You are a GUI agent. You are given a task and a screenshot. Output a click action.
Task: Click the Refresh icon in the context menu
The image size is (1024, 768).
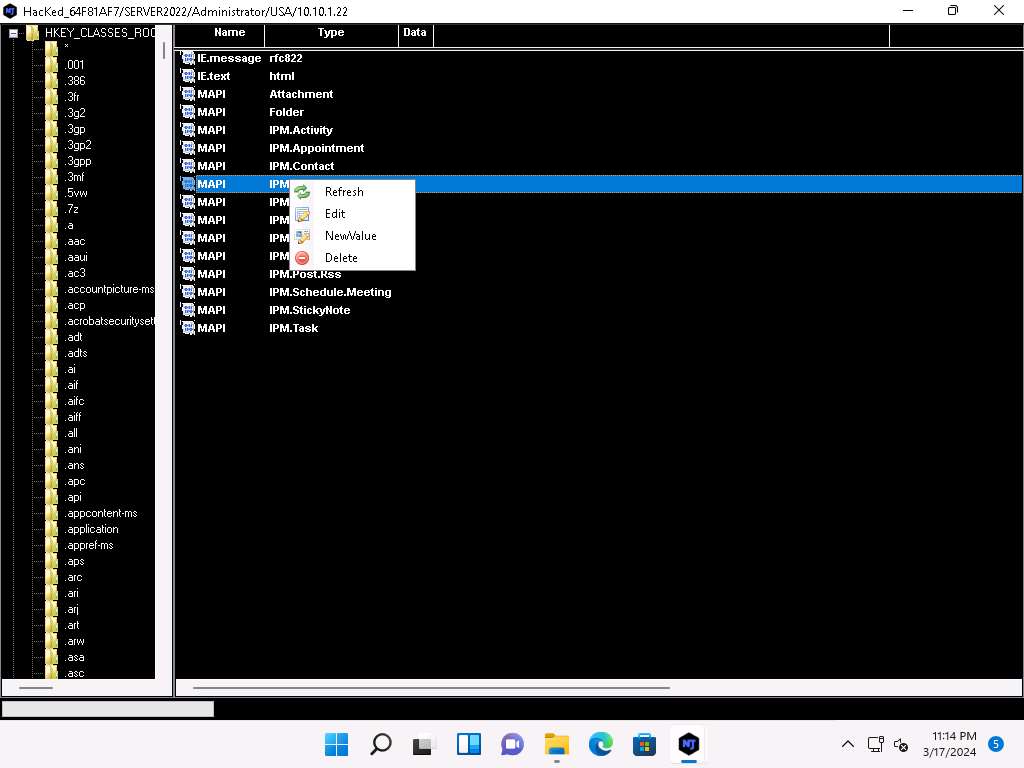pos(302,192)
